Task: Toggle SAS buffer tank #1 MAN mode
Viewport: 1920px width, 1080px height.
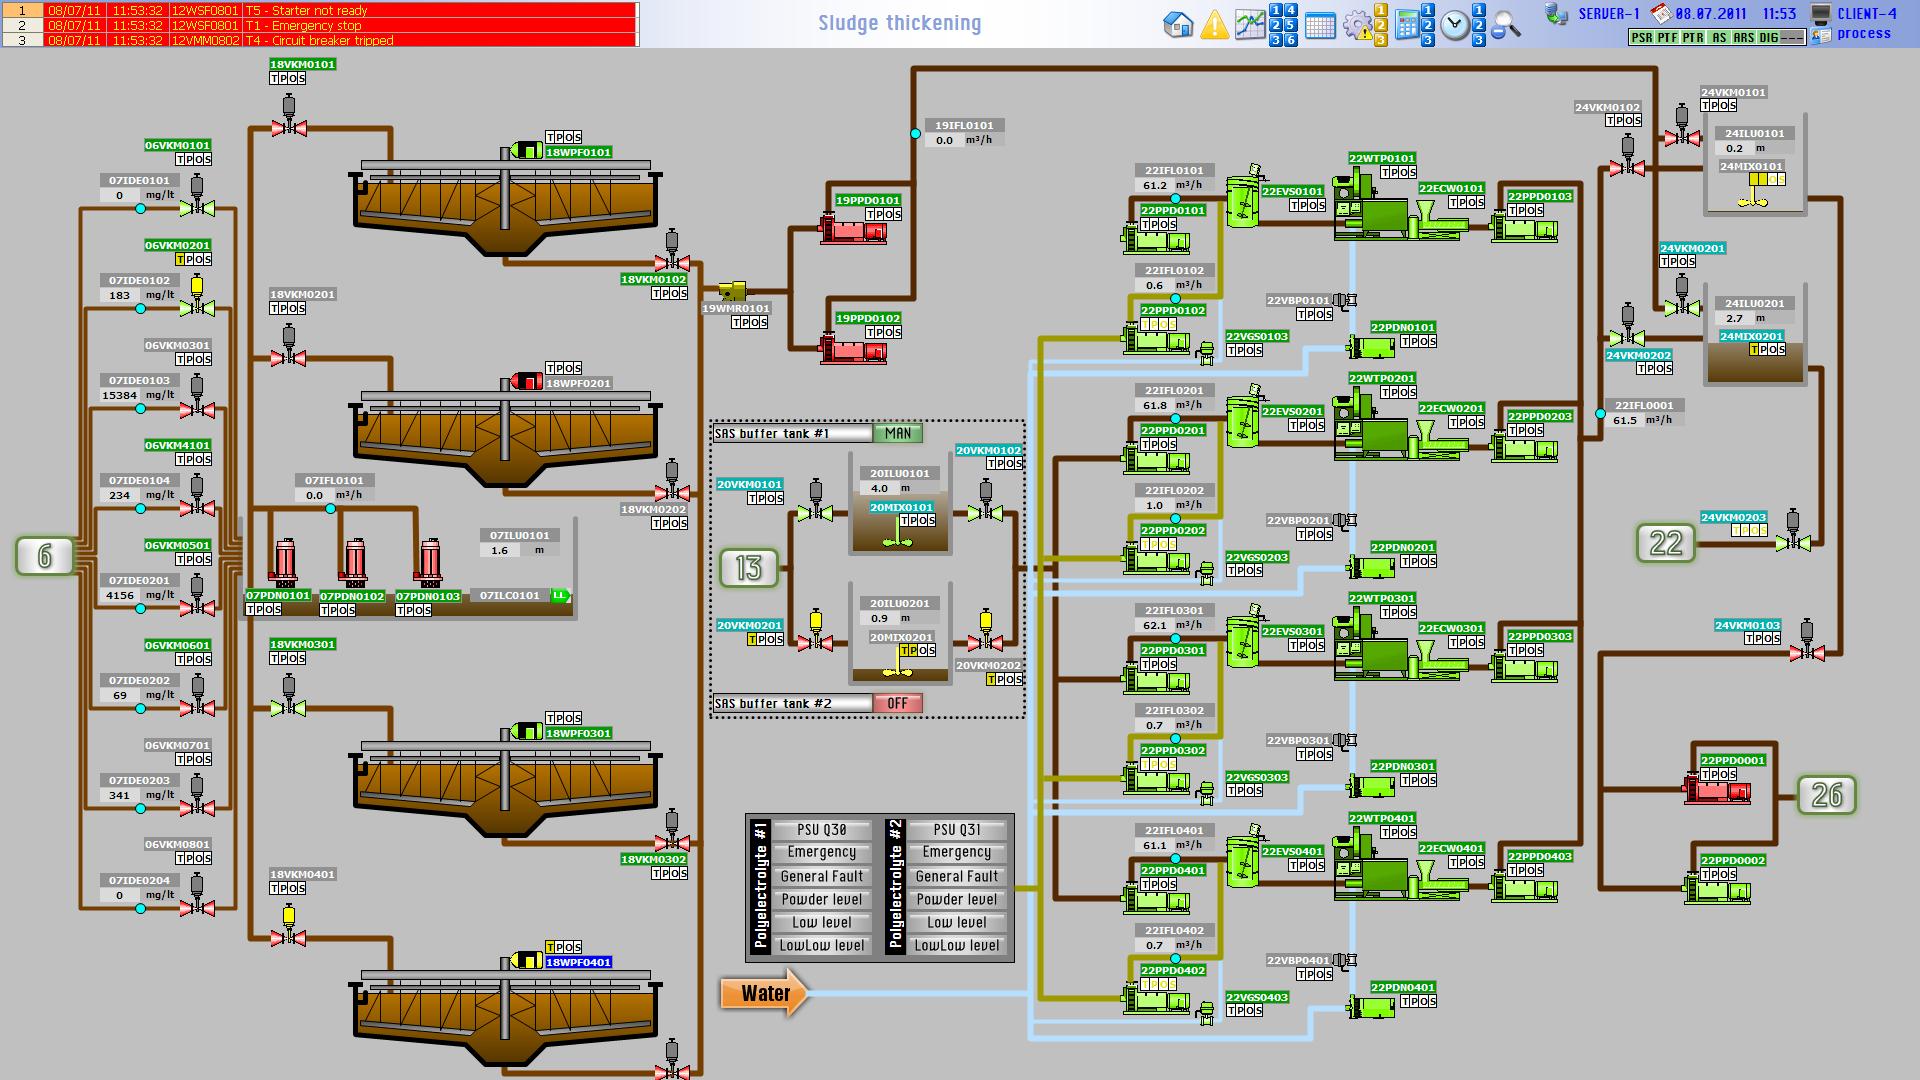Action: [897, 433]
